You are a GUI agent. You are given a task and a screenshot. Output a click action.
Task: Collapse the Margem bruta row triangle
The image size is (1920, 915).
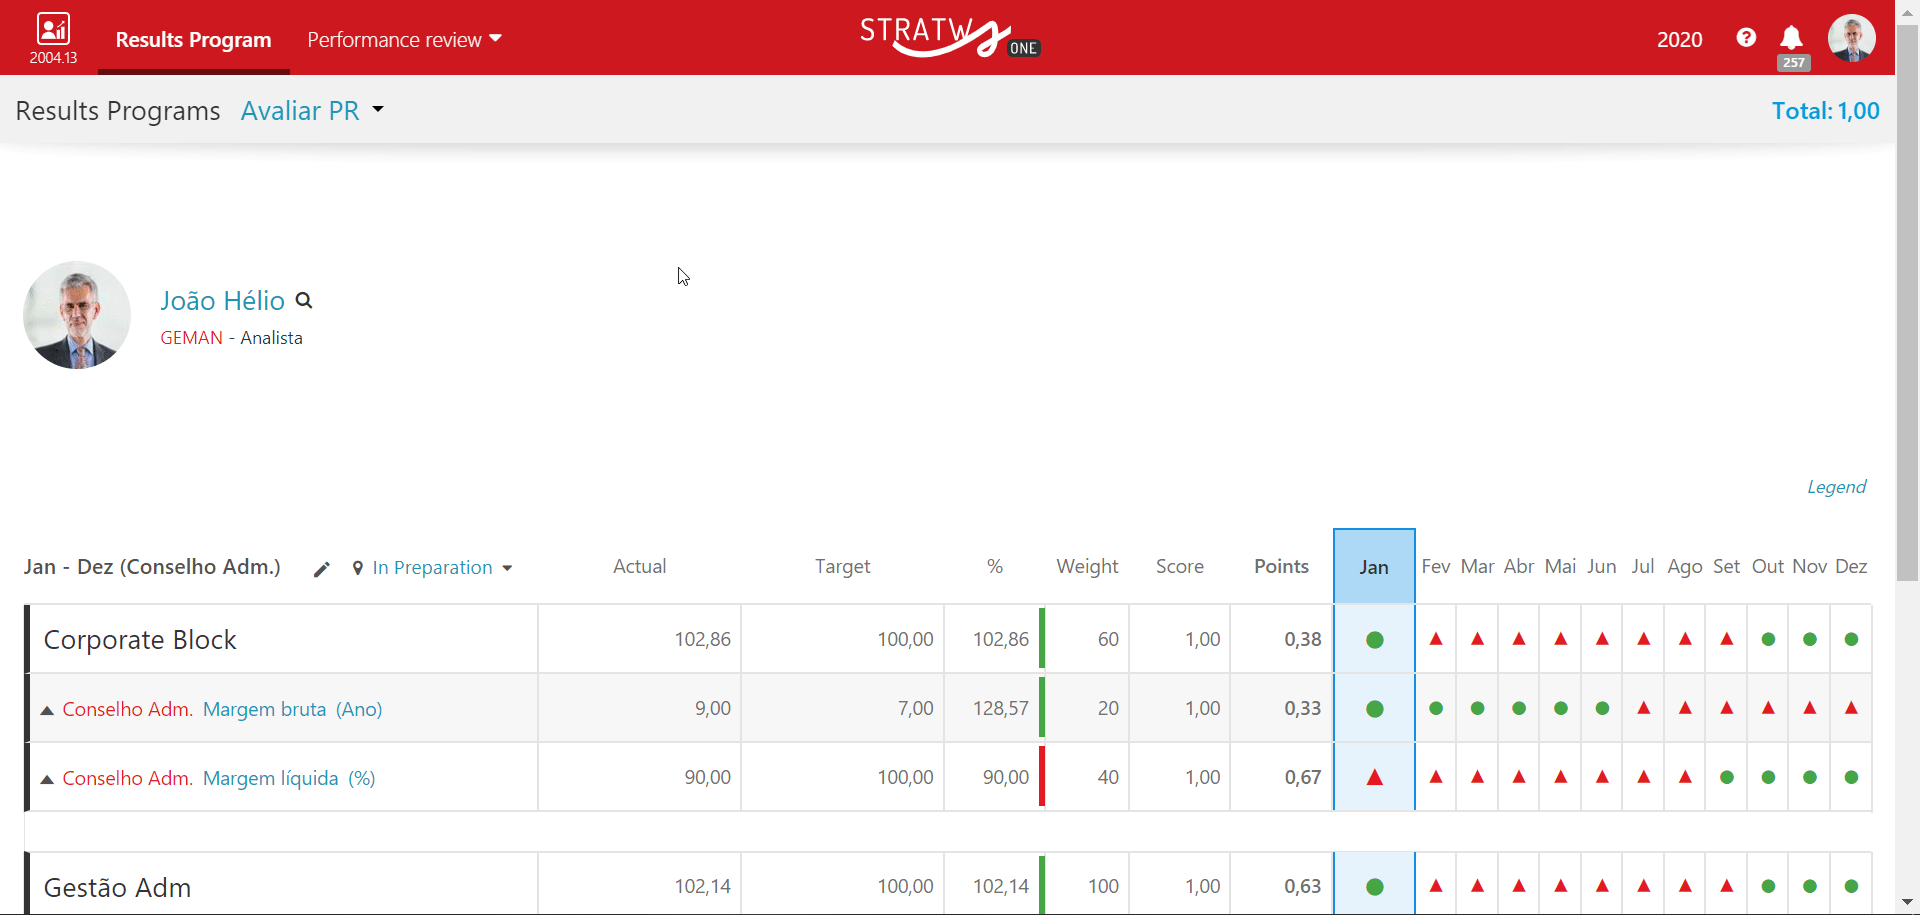coord(47,710)
